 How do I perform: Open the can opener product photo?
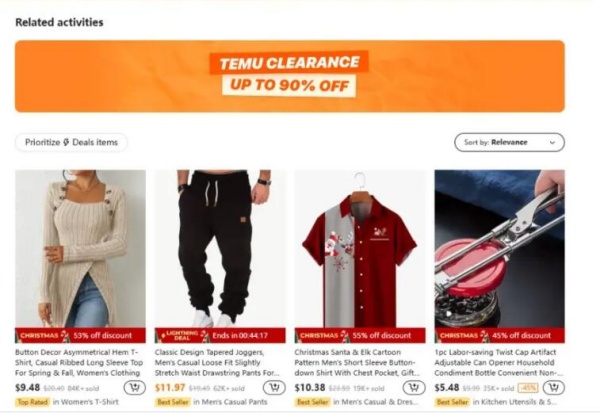pos(500,249)
